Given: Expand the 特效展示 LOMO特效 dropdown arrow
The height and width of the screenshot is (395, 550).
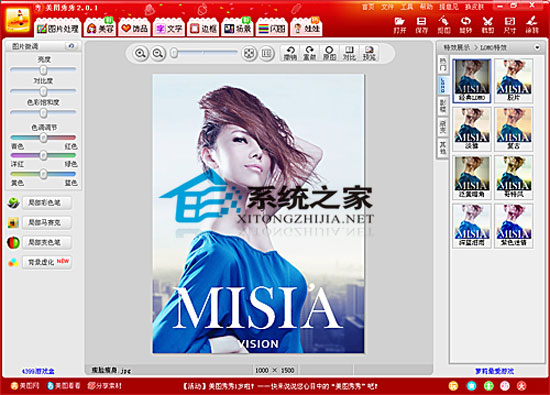Looking at the screenshot, I should pyautogui.click(x=537, y=47).
